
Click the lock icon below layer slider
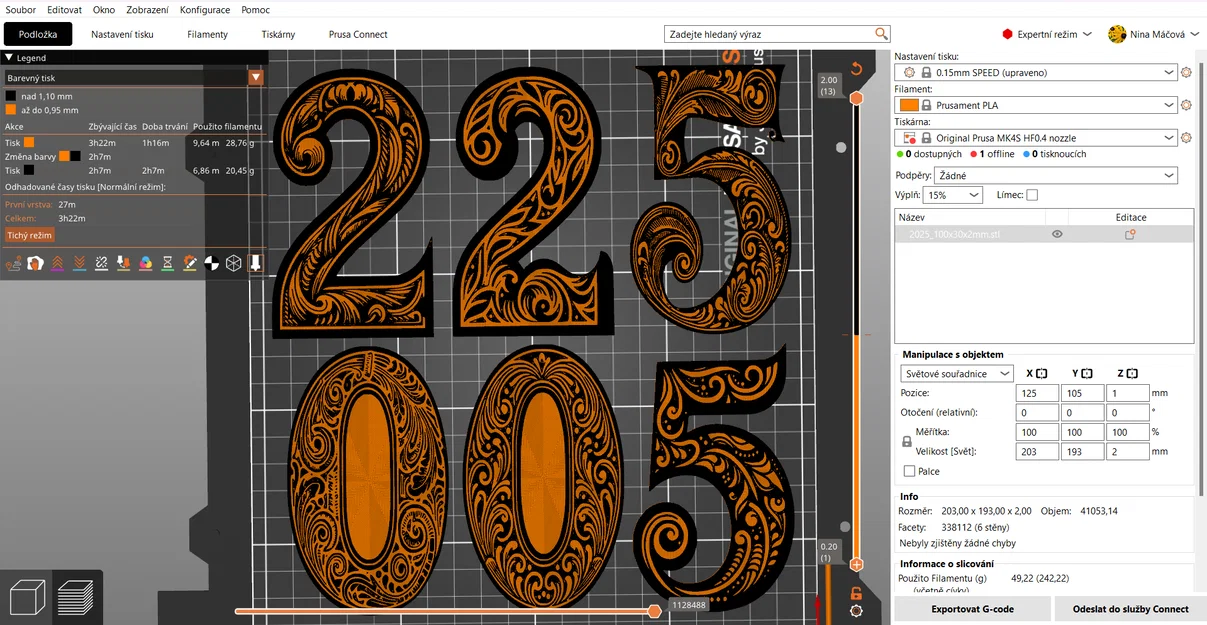pos(856,593)
